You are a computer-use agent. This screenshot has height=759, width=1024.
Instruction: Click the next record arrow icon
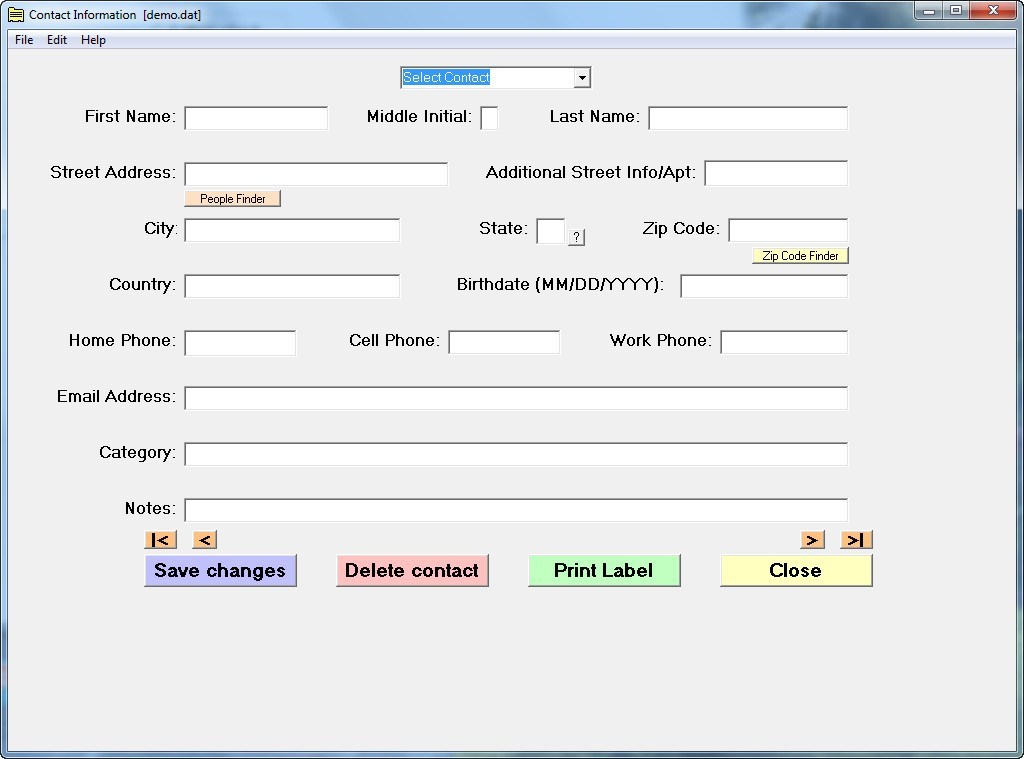[812, 539]
